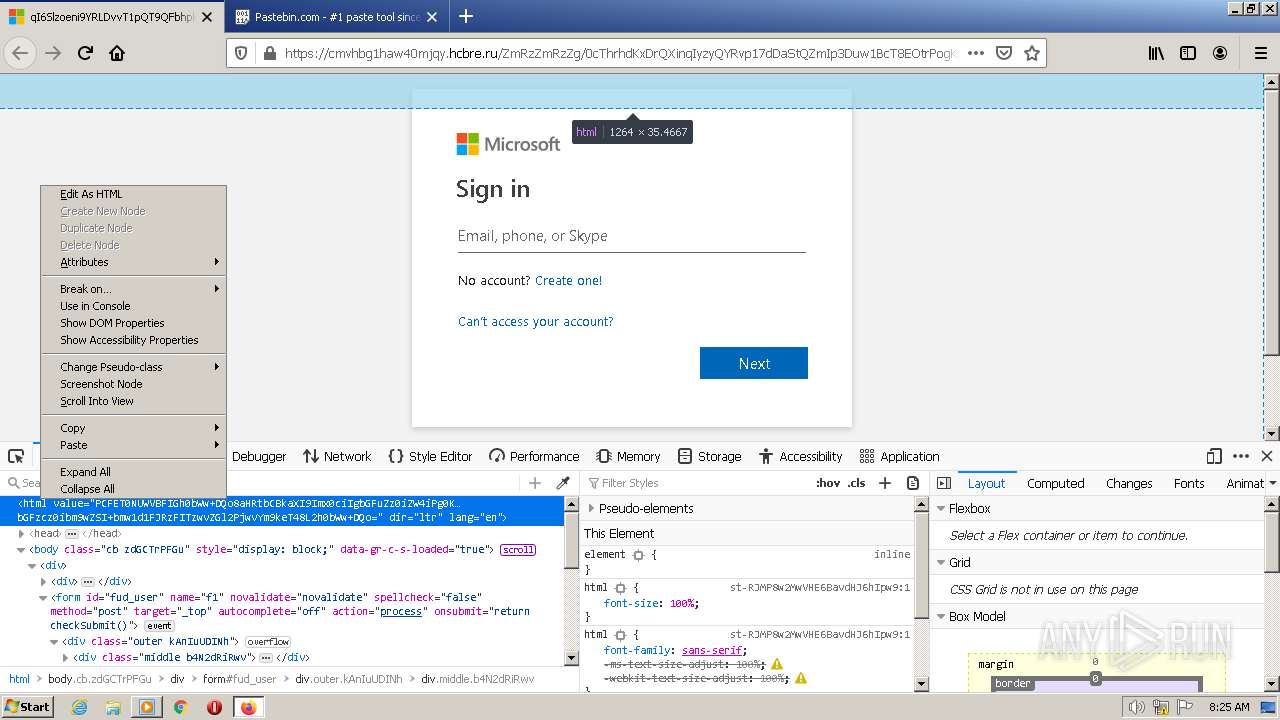
Task: Show sidebars icon in Firefox toolbar
Action: click(x=1188, y=53)
